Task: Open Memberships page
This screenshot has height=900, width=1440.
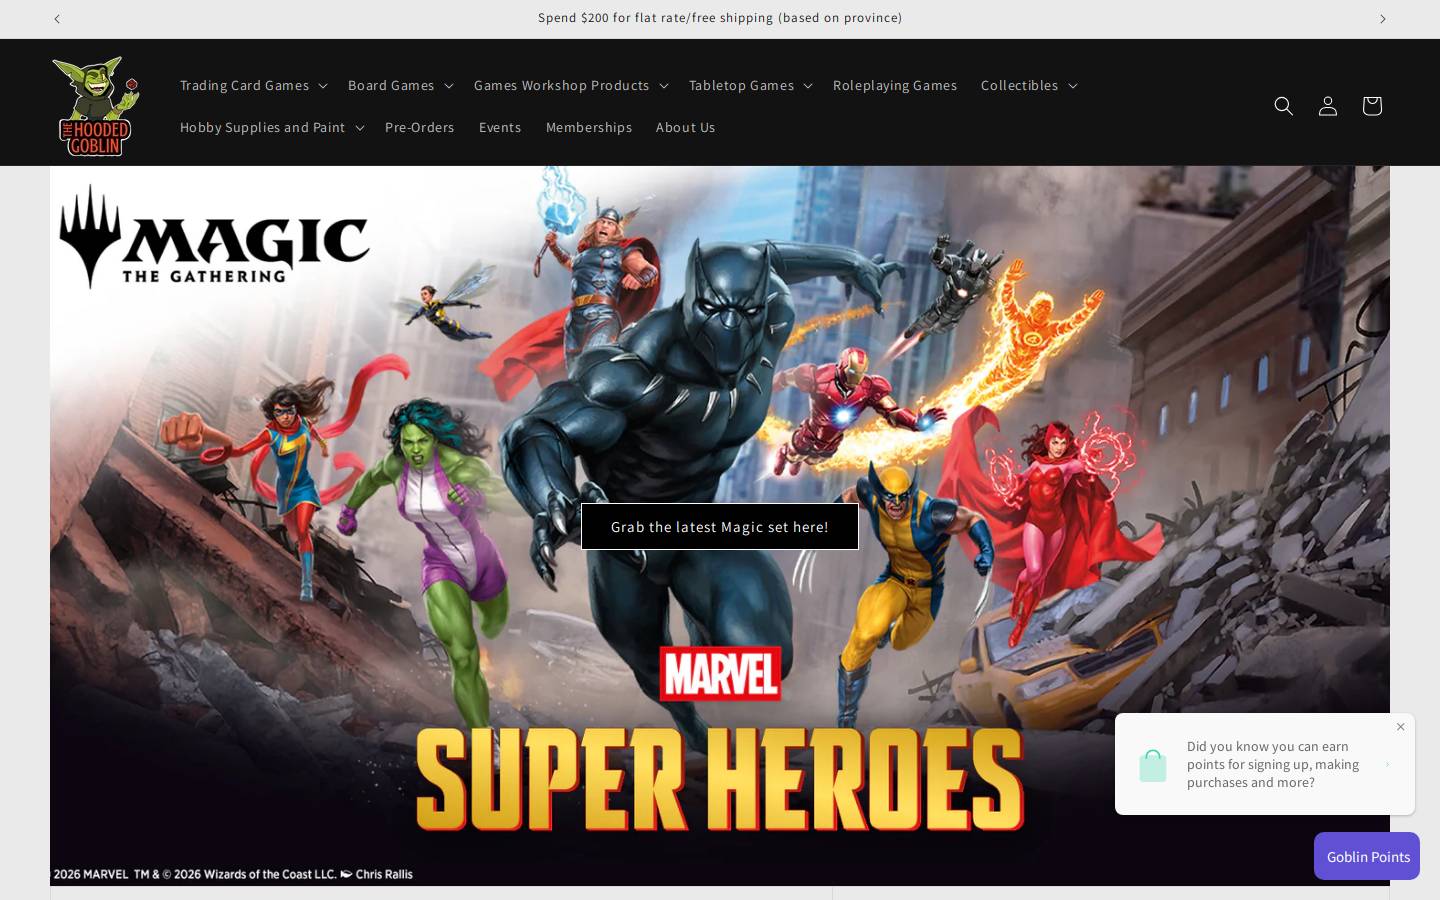Action: (x=589, y=127)
